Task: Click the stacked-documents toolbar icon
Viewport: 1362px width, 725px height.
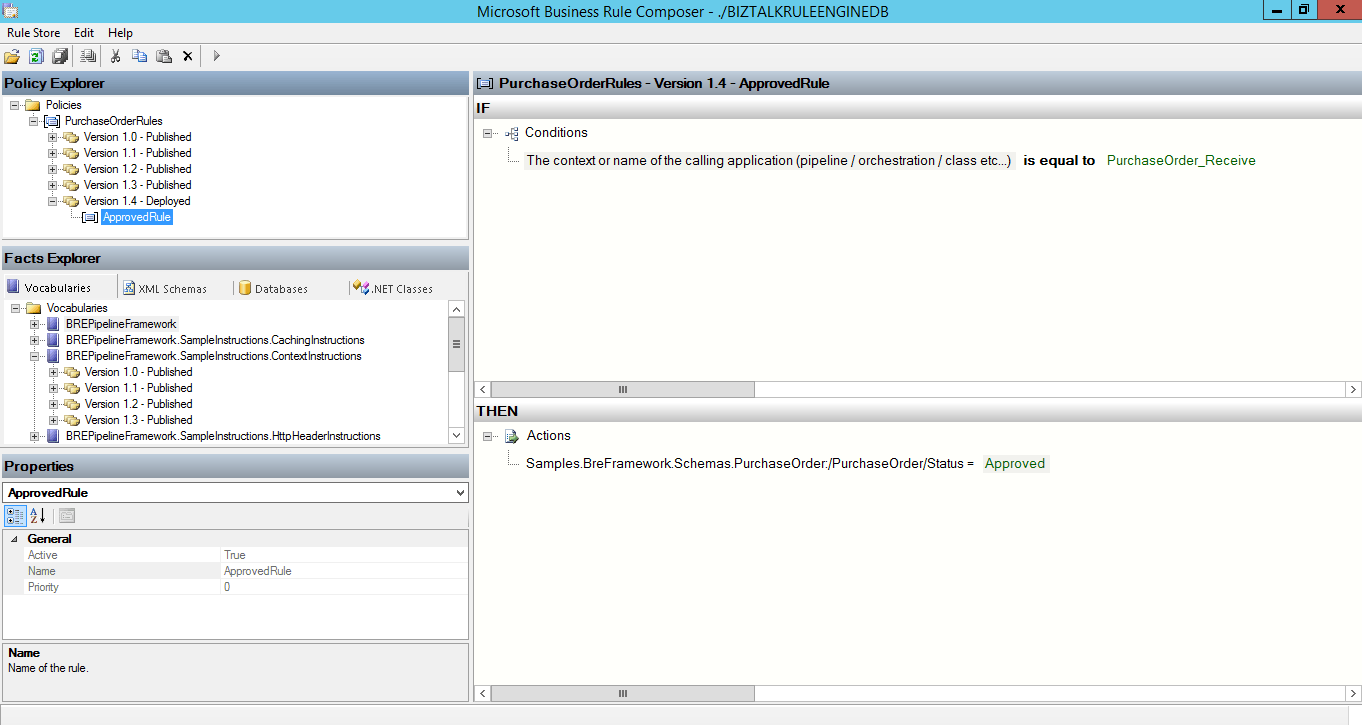Action: [88, 56]
